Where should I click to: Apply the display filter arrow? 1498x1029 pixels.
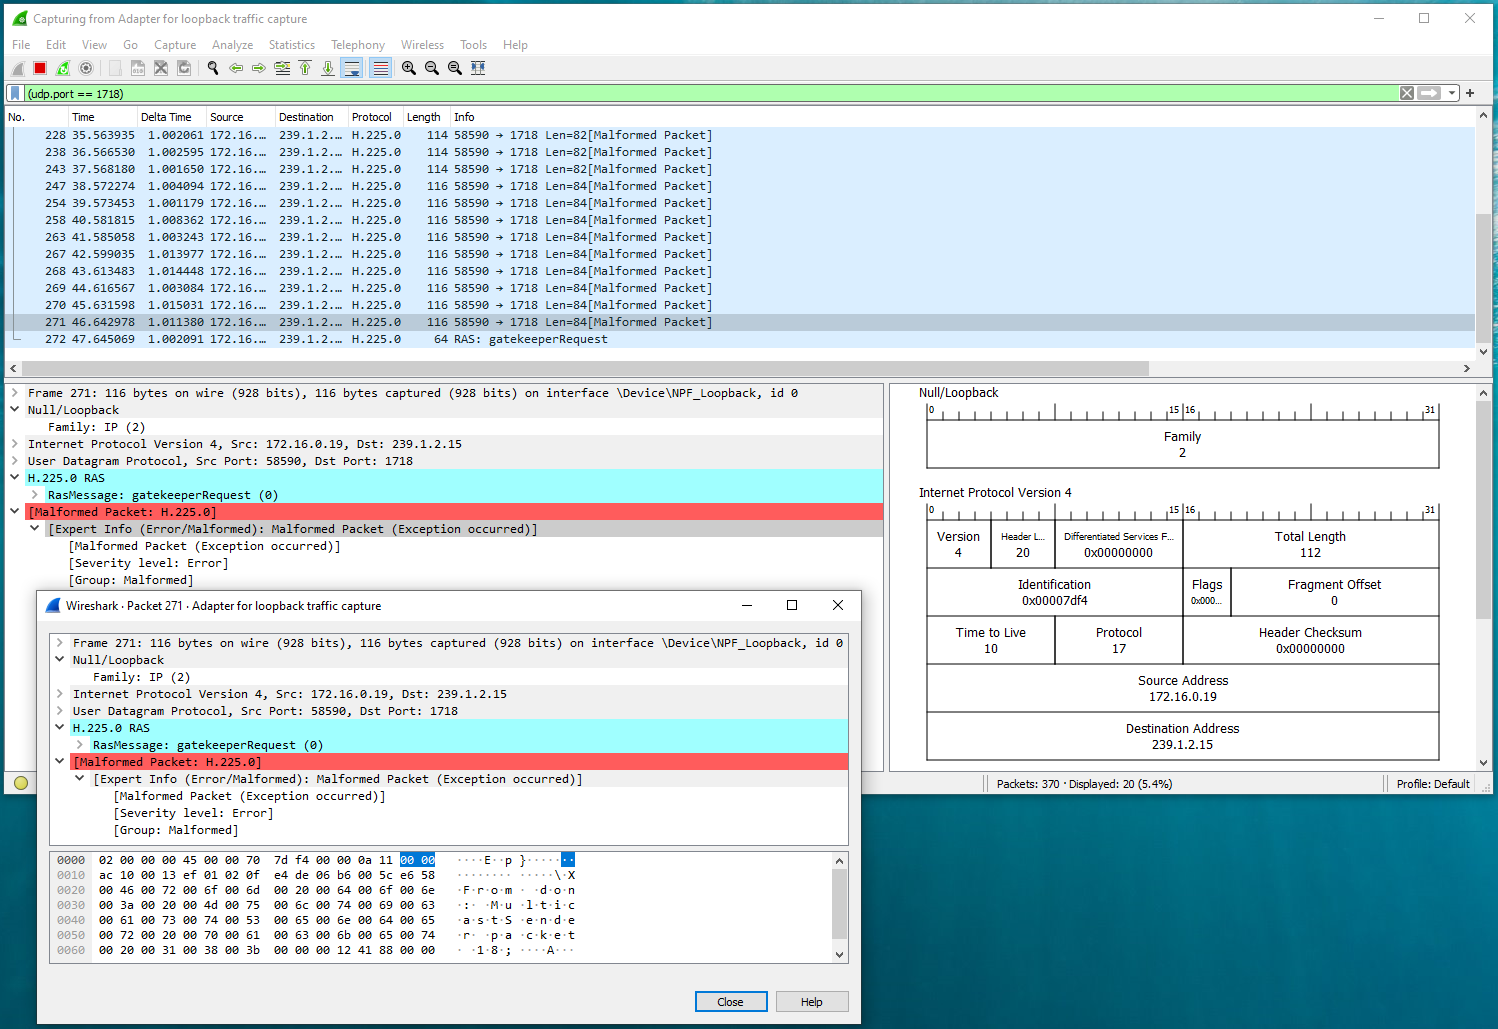tap(1430, 93)
